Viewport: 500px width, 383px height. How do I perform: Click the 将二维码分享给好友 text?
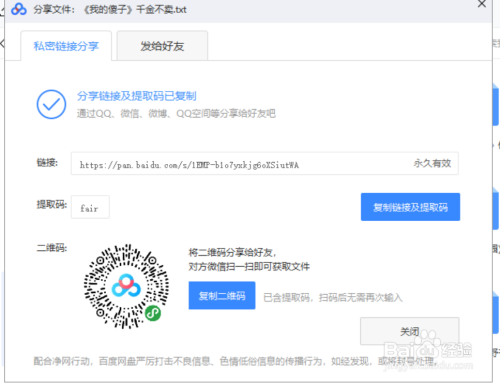[x=232, y=252]
